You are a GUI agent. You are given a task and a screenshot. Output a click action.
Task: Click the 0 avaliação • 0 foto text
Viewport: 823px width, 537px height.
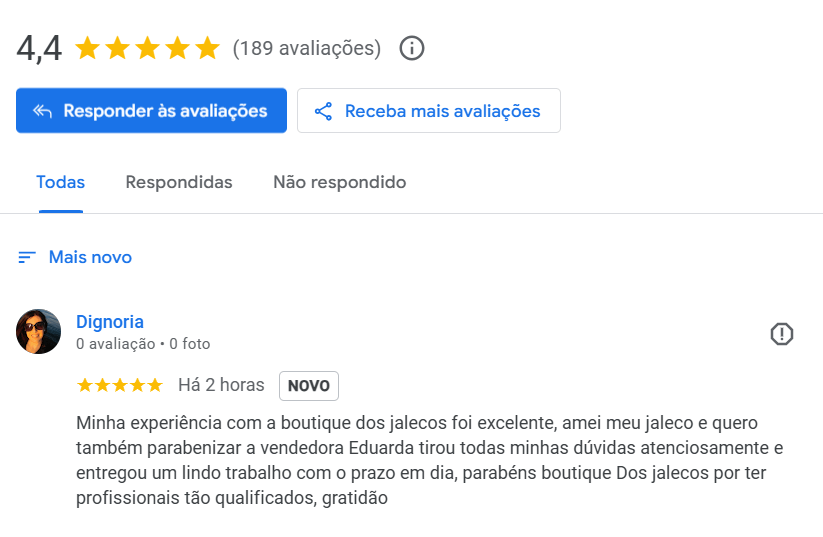143,344
